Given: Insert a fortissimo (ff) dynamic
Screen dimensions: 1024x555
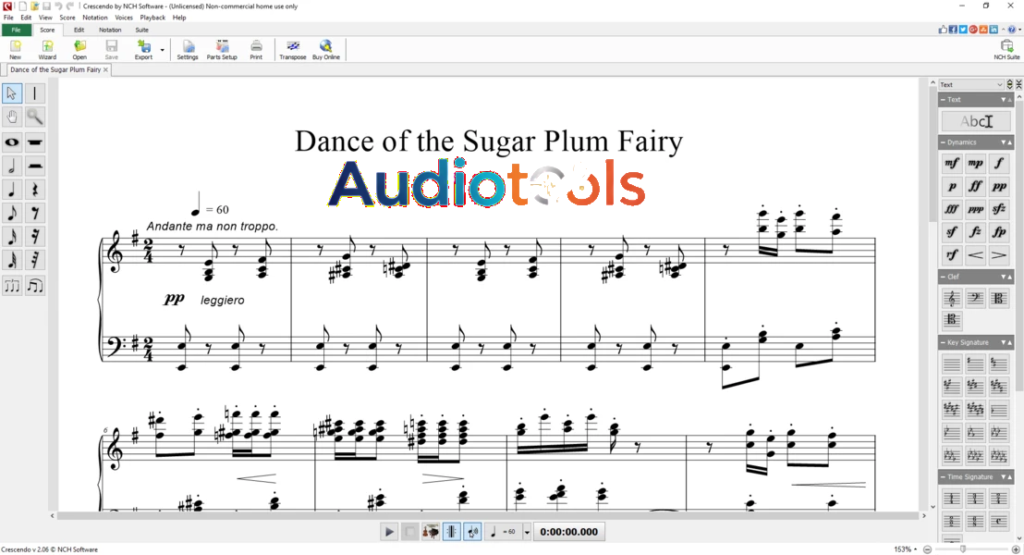Looking at the screenshot, I should coord(975,187).
